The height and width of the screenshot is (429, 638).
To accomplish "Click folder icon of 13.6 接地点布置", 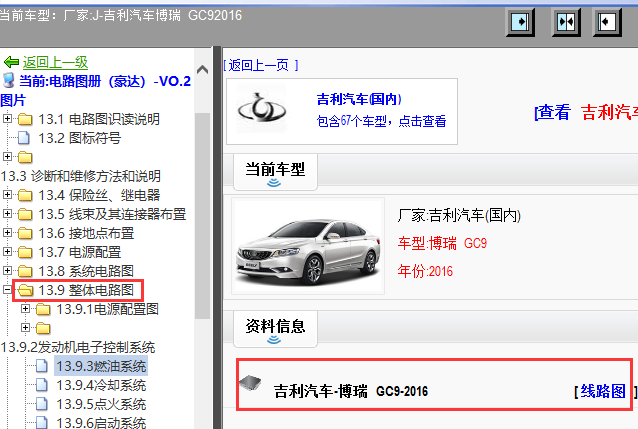I will click(x=25, y=233).
